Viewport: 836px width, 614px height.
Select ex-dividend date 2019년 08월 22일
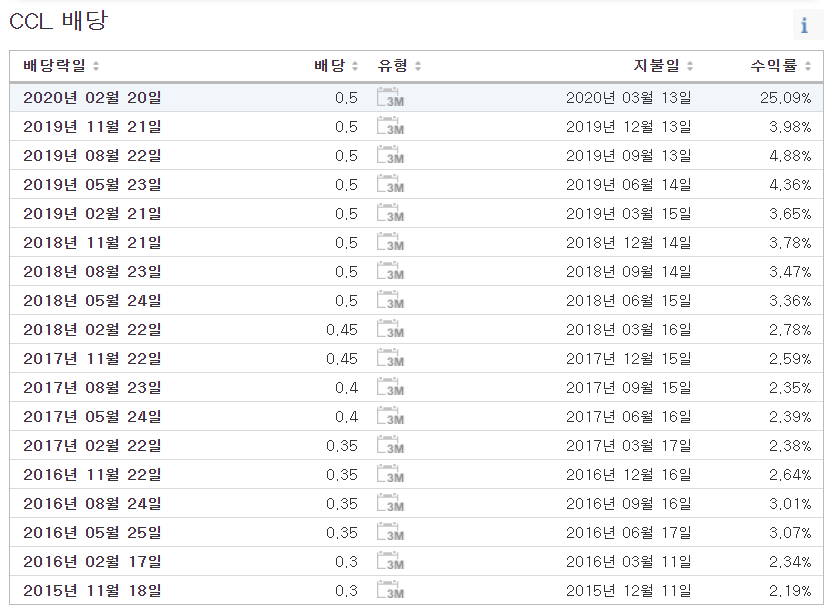92,156
